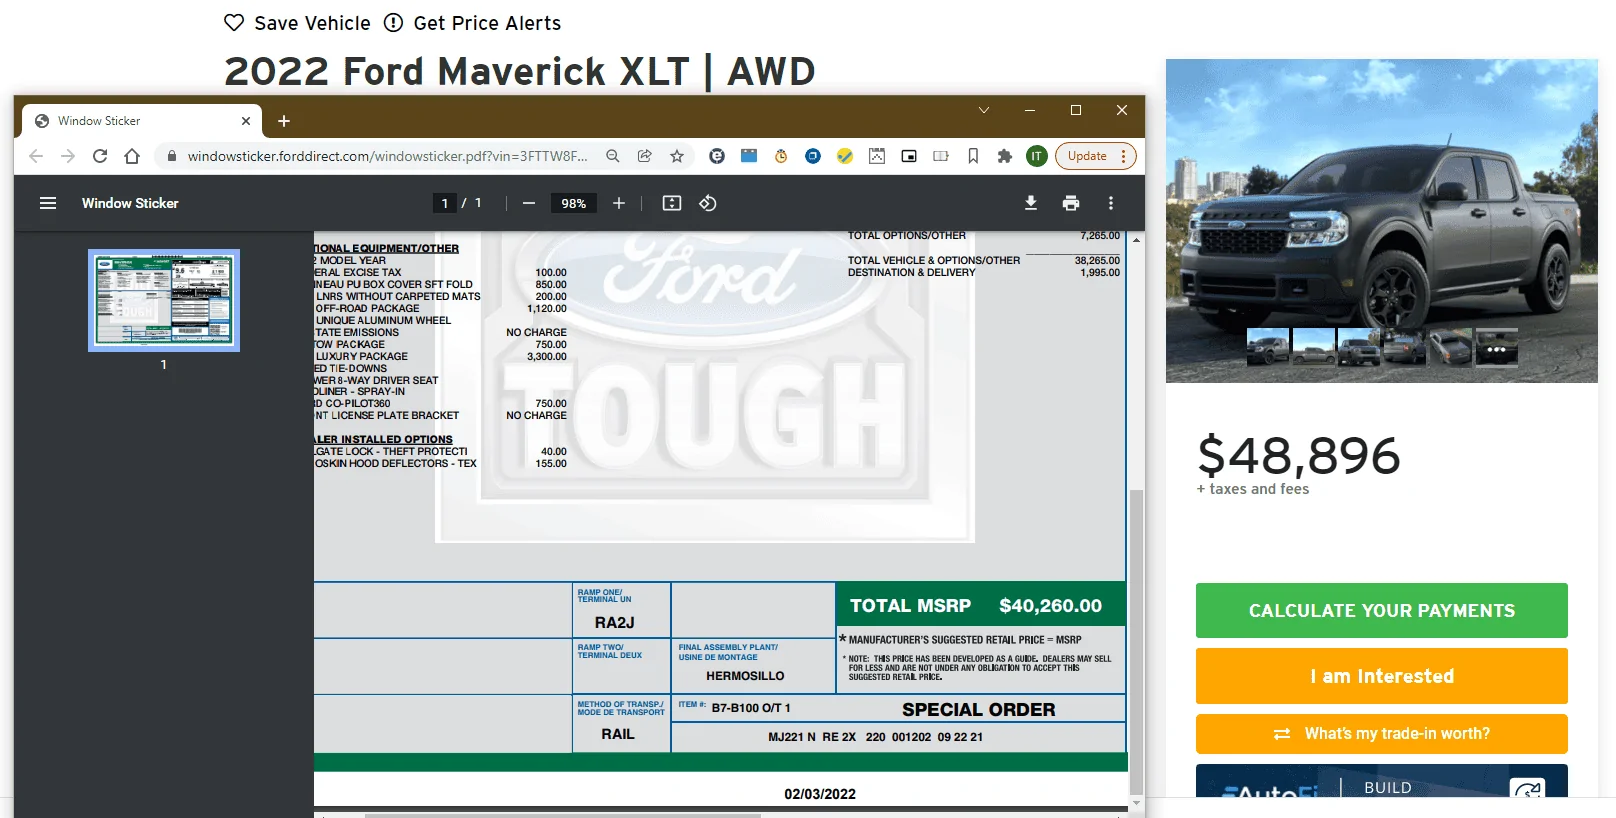Share this page via address bar icon
Image resolution: width=1616 pixels, height=818 pixels.
(645, 156)
